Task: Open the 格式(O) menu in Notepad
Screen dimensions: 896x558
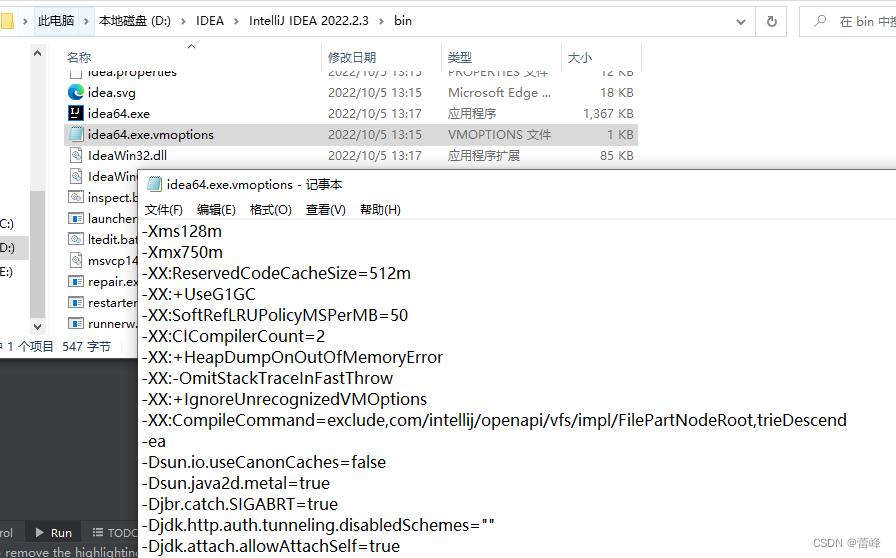Action: [270, 210]
